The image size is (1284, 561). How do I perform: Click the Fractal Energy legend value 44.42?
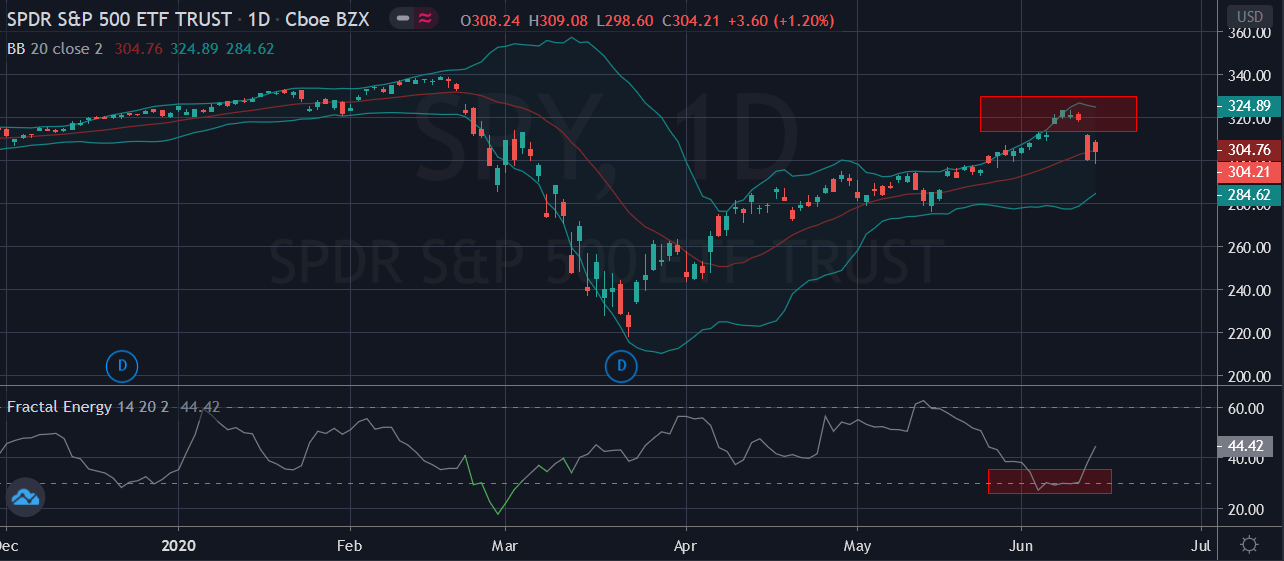coord(202,407)
